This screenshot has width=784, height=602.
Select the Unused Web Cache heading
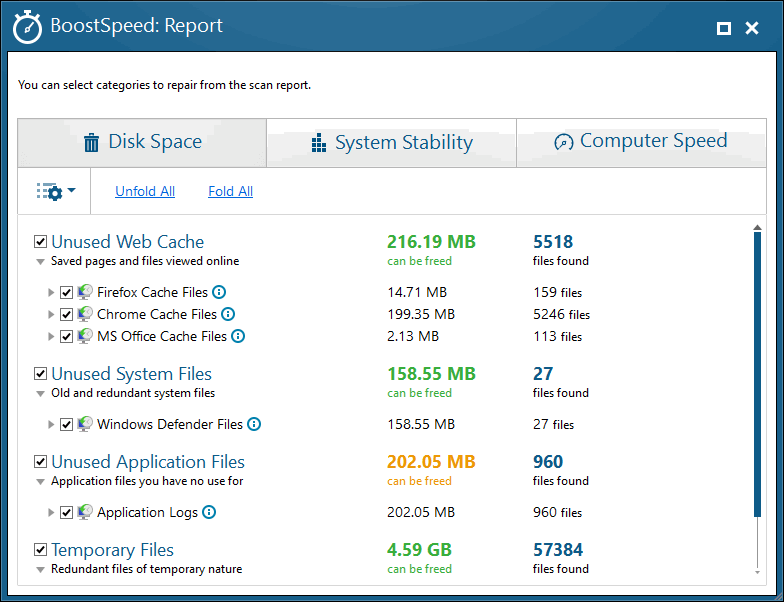pos(128,242)
